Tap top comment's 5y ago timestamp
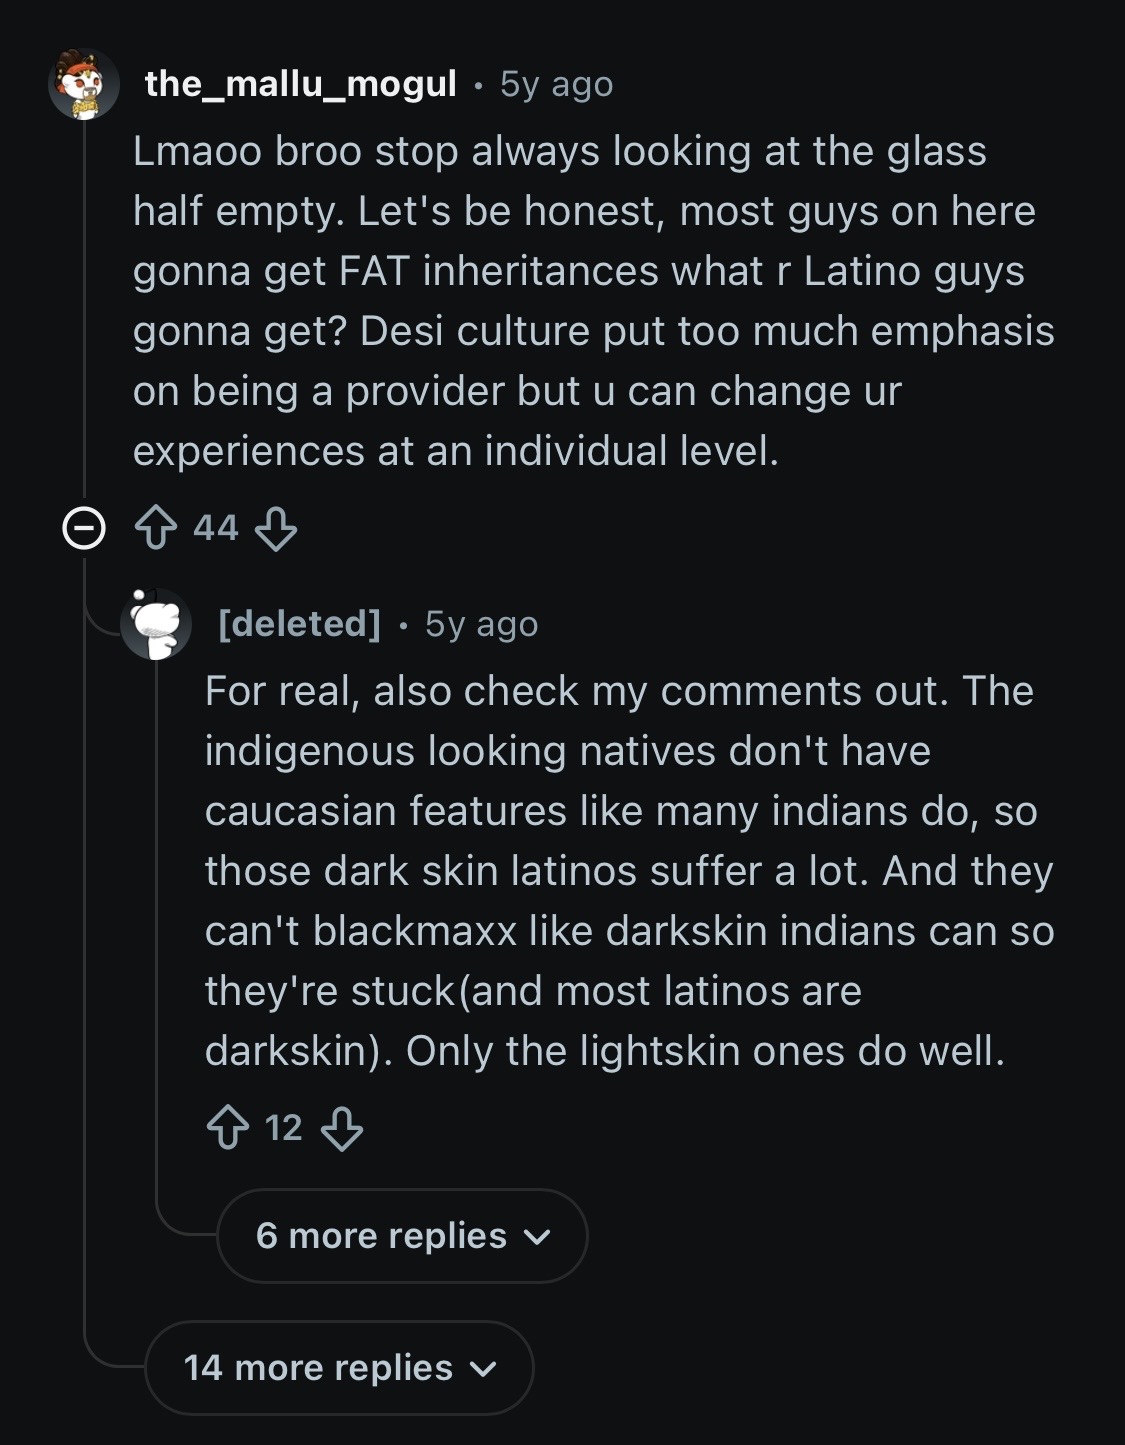The image size is (1125, 1445). pyautogui.click(x=556, y=85)
